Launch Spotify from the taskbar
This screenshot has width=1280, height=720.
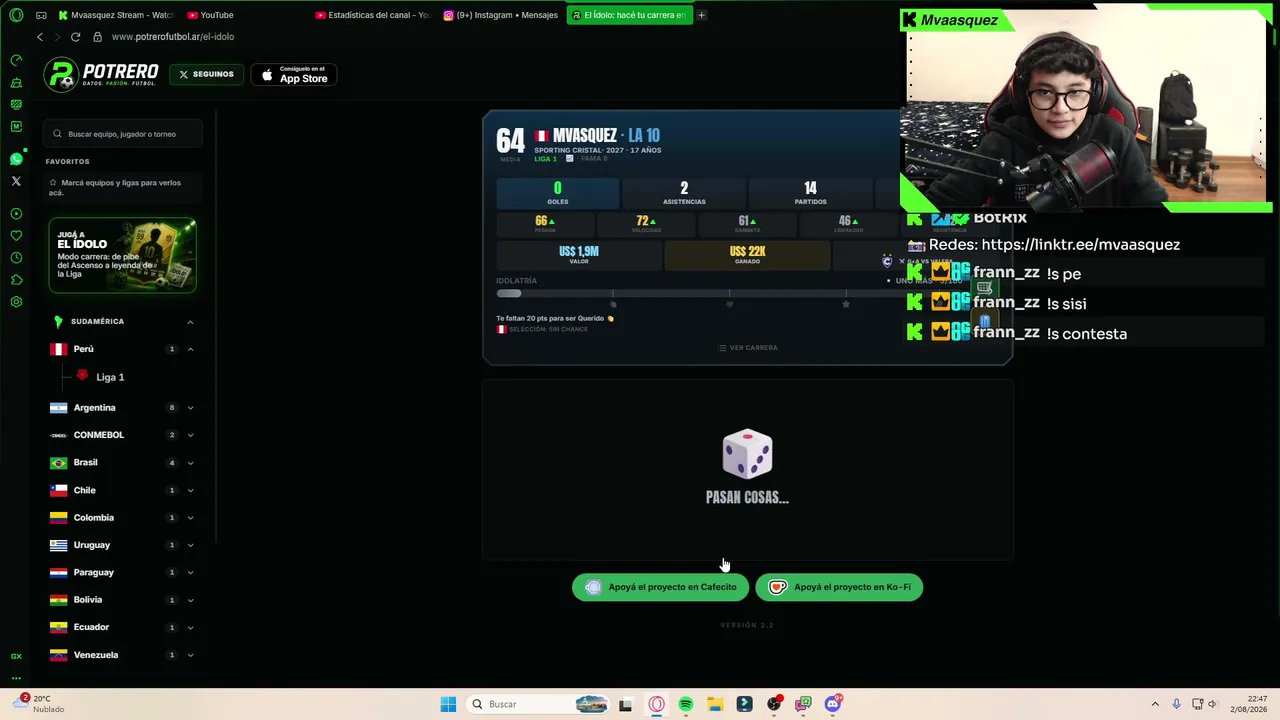click(x=686, y=704)
